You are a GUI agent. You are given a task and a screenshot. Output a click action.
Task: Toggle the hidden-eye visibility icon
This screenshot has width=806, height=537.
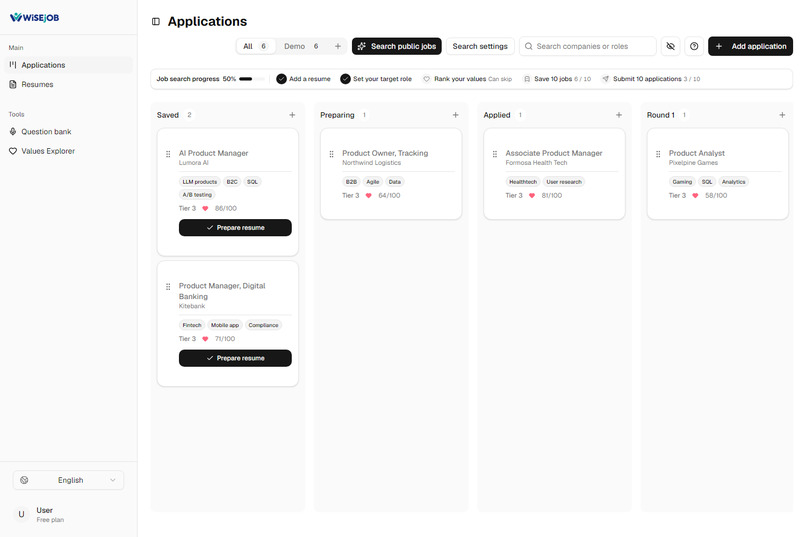670,46
